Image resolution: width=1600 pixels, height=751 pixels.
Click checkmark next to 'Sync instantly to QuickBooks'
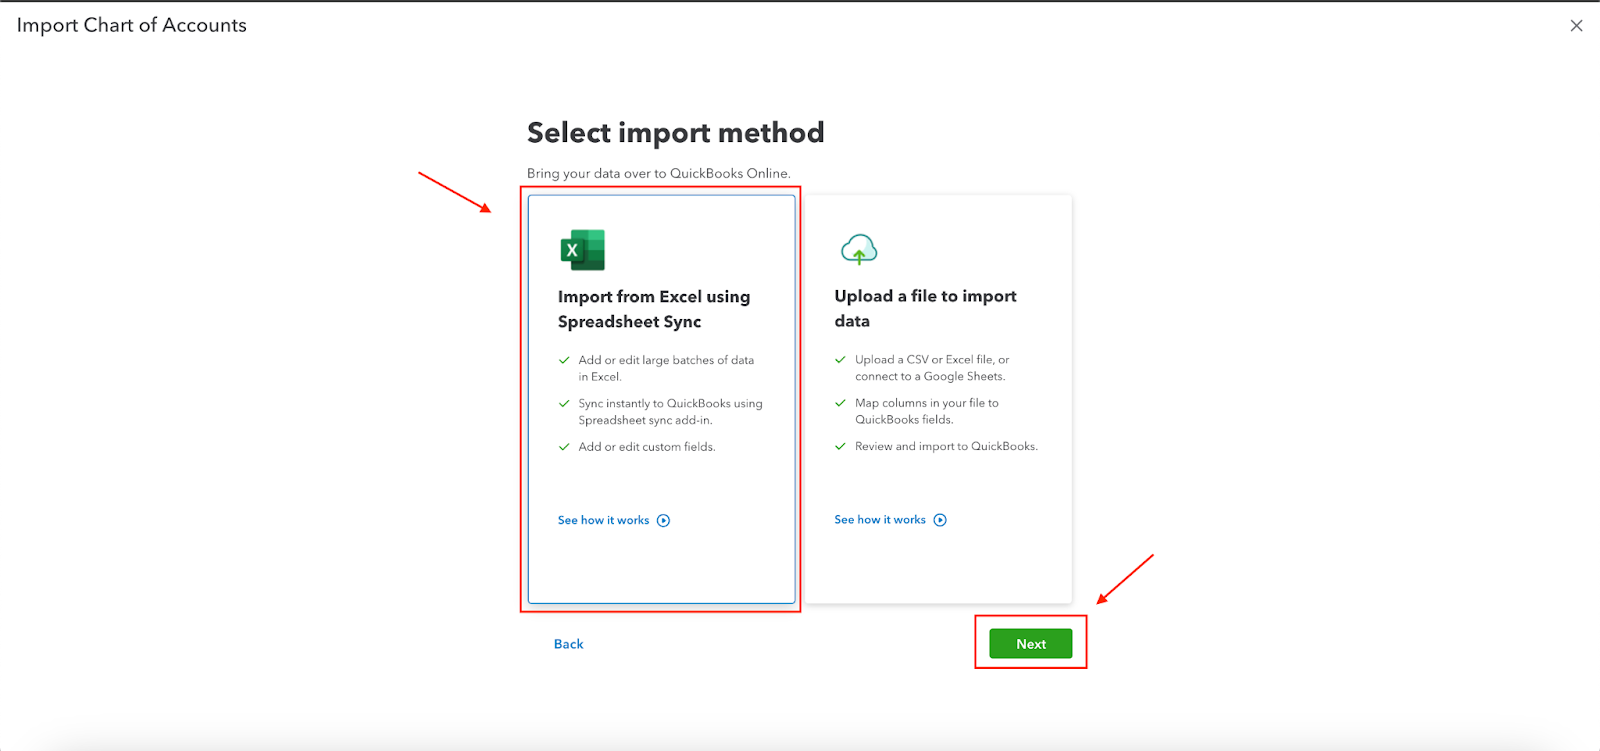[x=564, y=404]
